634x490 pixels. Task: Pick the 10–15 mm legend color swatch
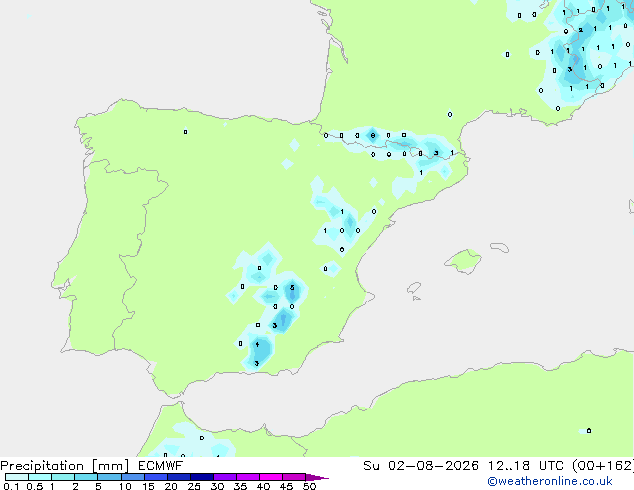pos(133,477)
